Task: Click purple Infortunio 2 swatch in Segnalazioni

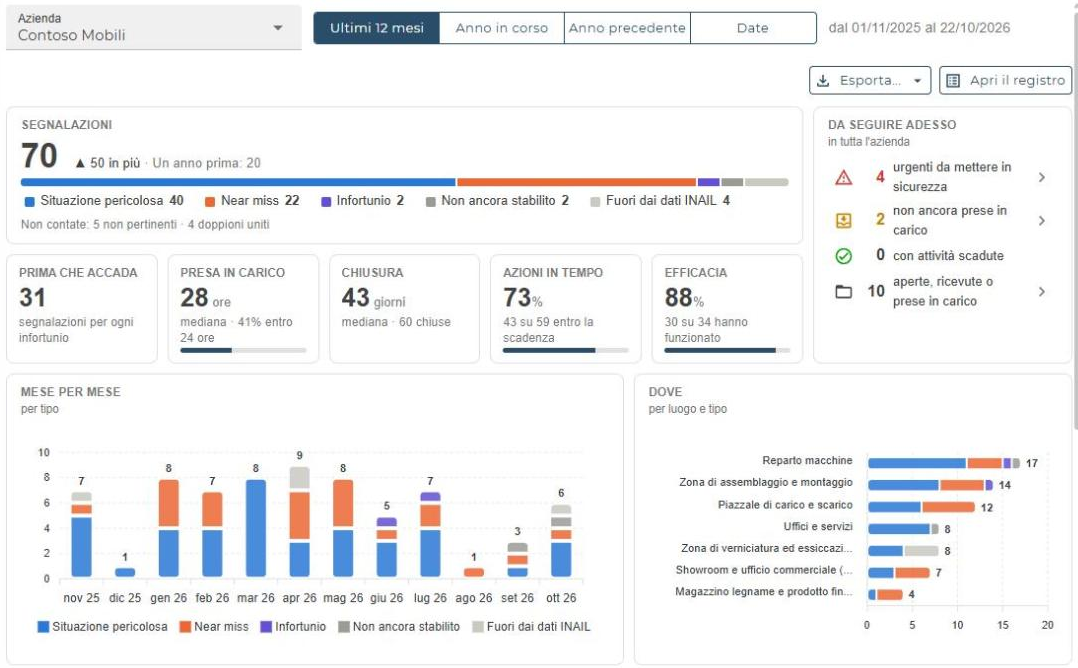Action: tap(326, 202)
